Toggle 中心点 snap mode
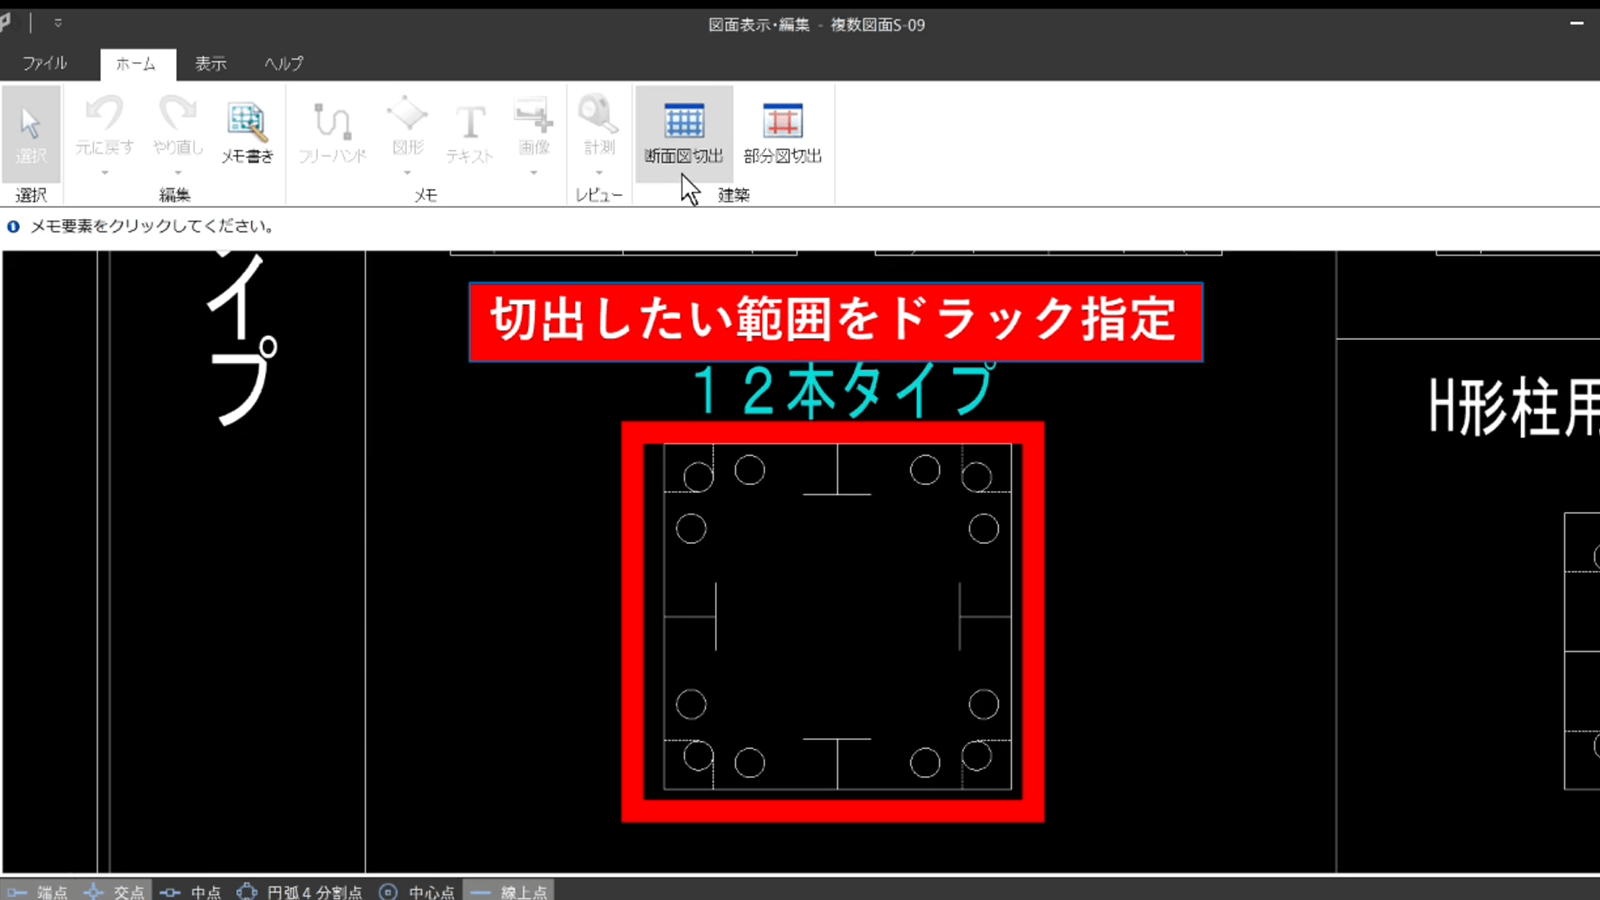 [417, 891]
